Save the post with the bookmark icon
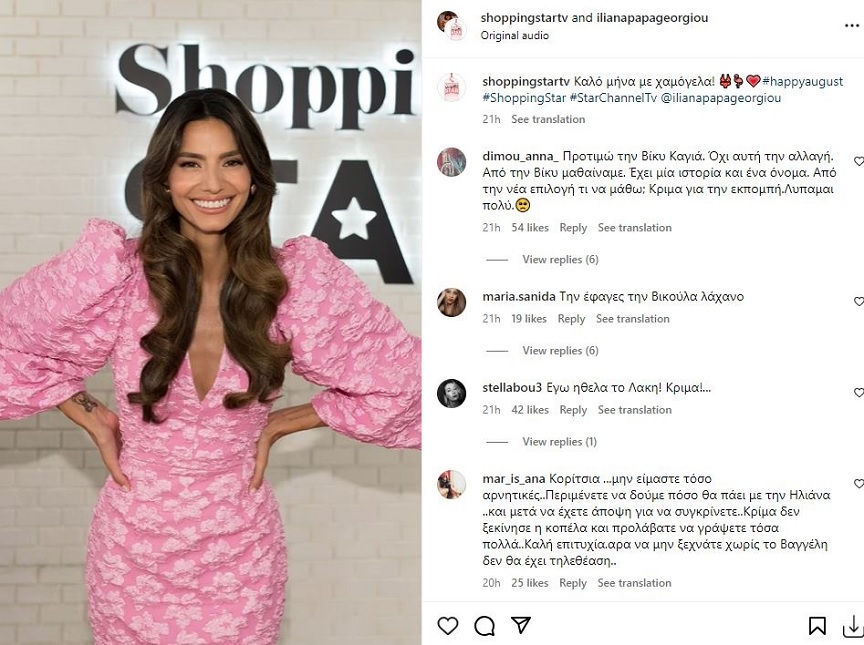The width and height of the screenshot is (864, 645). (x=817, y=626)
